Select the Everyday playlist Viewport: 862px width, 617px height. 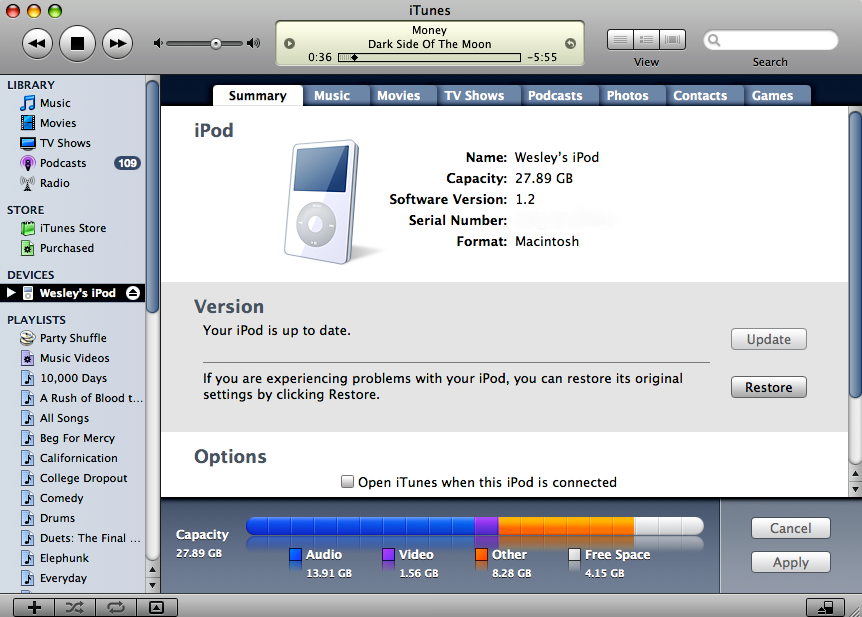pyautogui.click(x=73, y=579)
